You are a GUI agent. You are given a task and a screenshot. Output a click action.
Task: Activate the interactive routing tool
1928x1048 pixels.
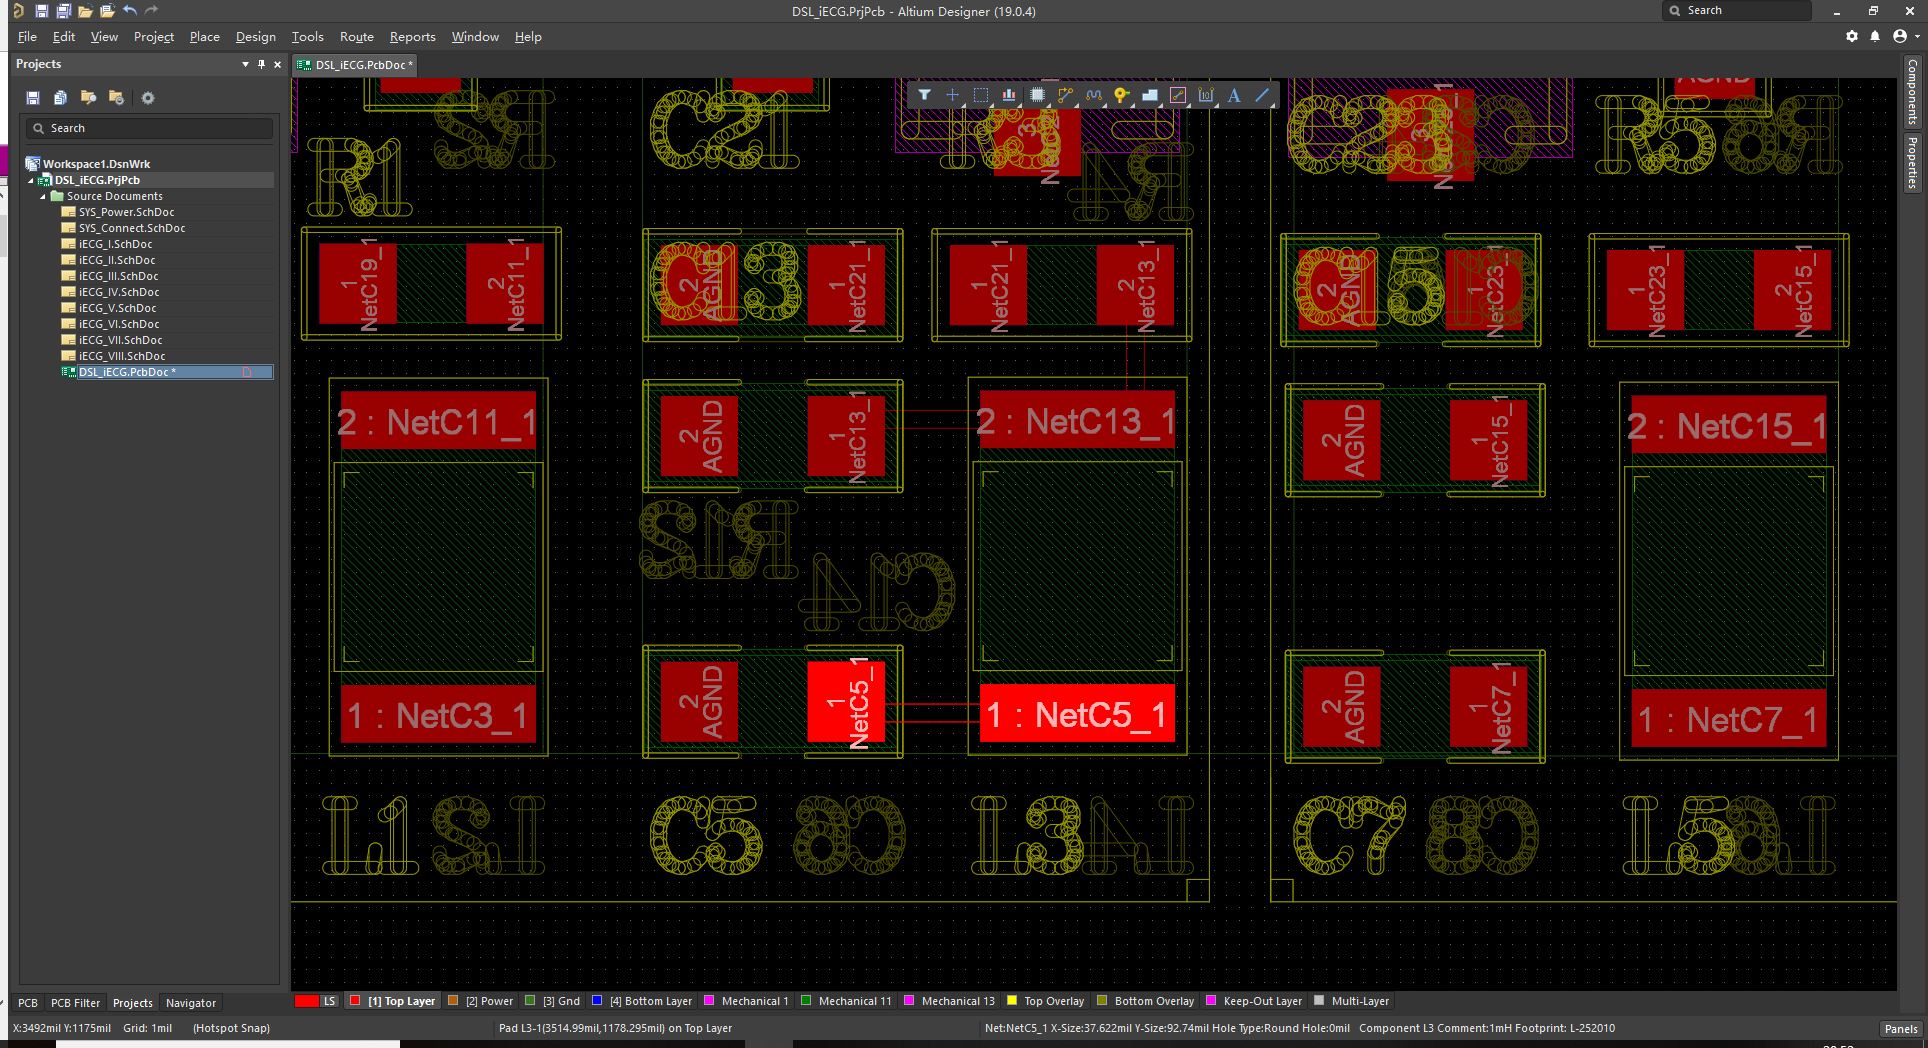1065,95
